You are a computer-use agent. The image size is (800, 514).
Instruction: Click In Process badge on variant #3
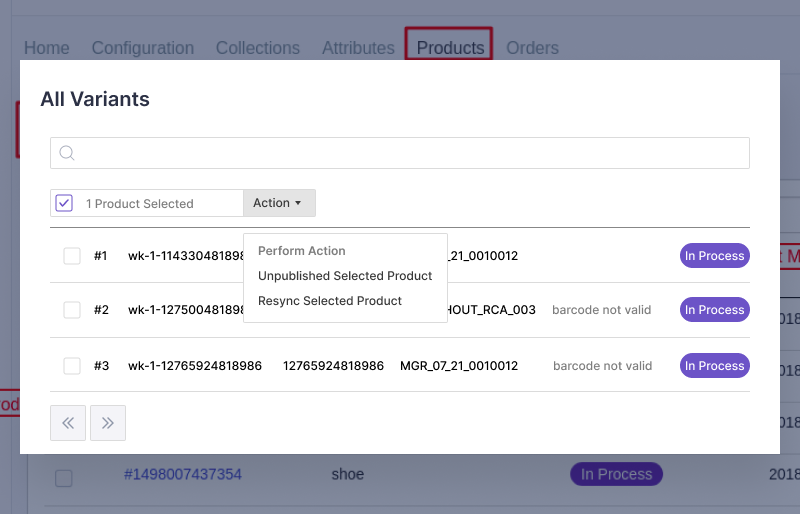pos(714,366)
